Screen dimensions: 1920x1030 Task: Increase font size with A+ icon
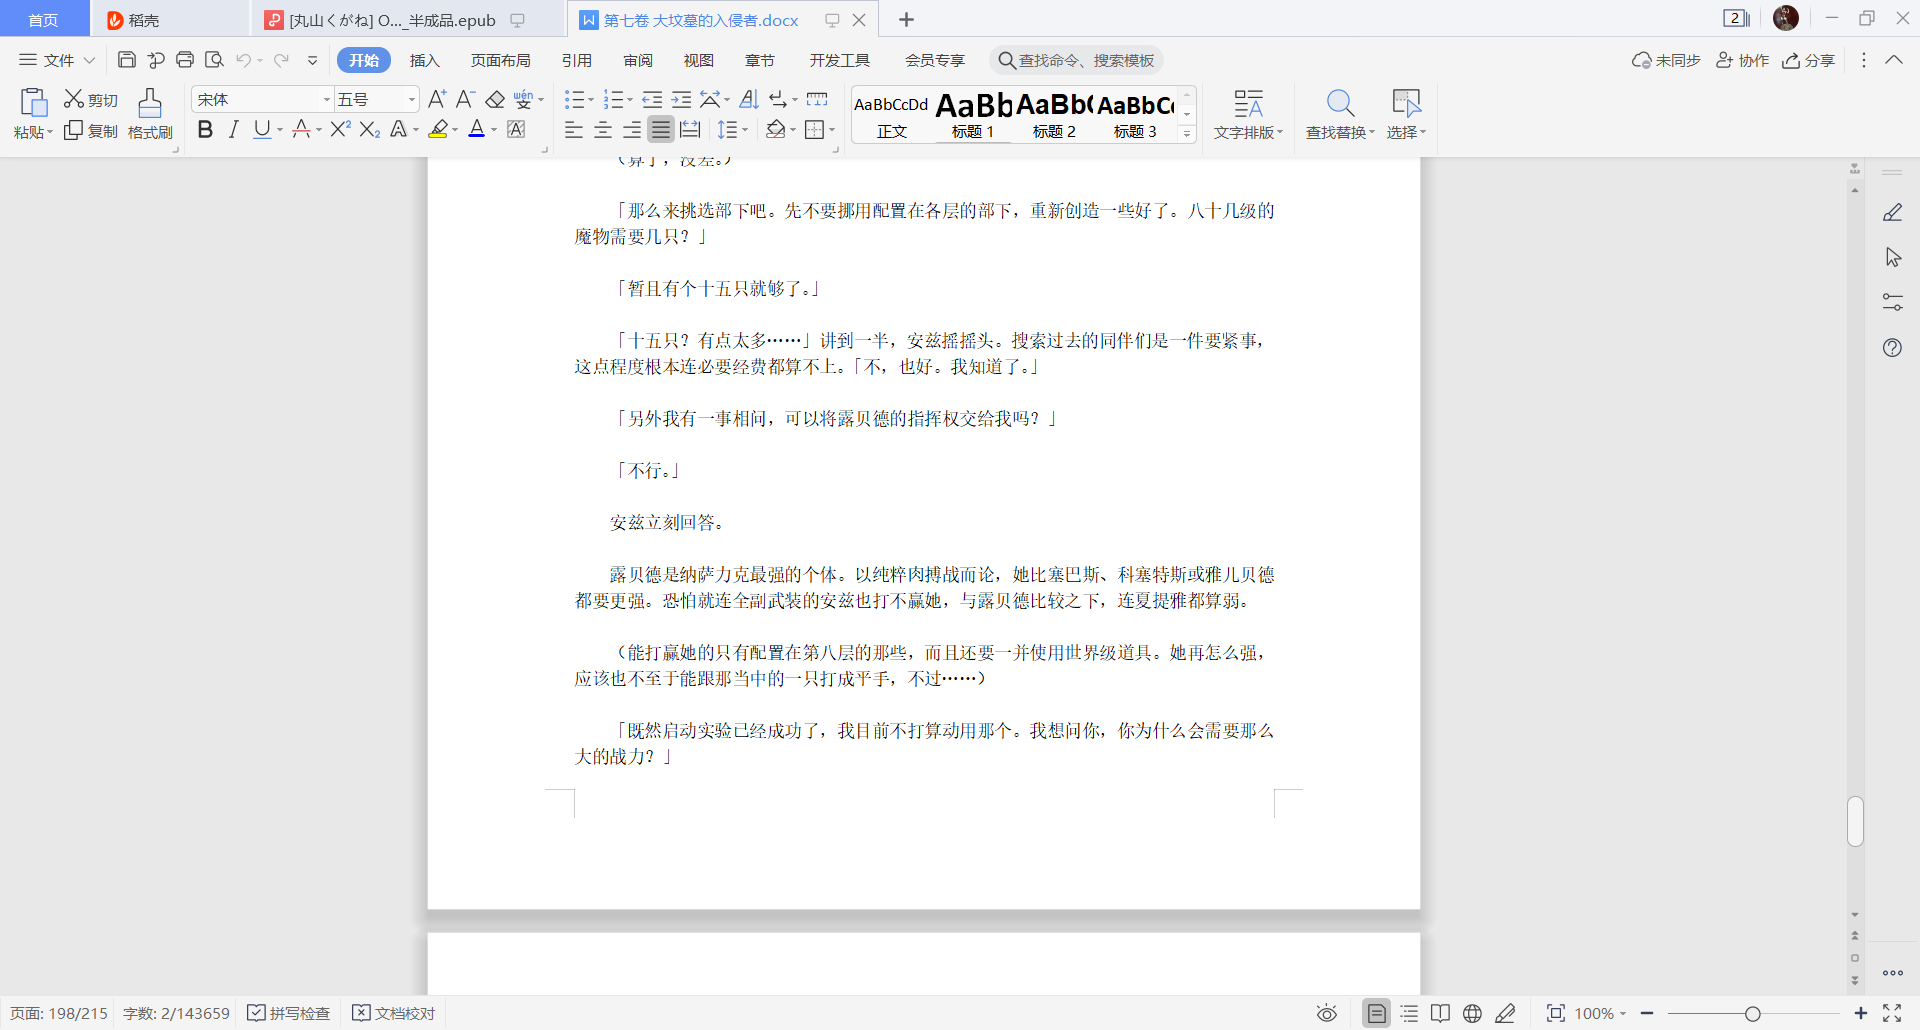(x=437, y=99)
